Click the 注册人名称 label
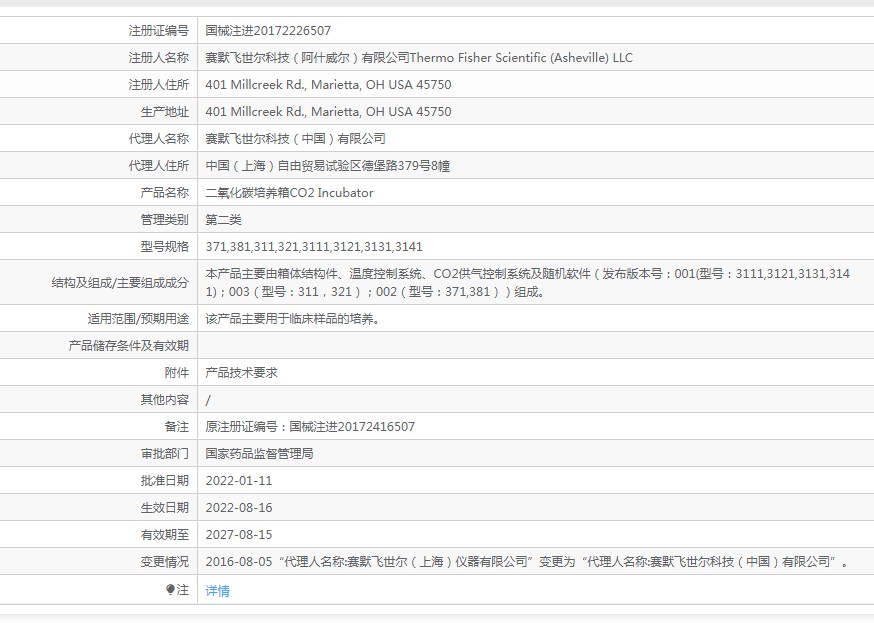This screenshot has height=623, width=874. (159, 57)
